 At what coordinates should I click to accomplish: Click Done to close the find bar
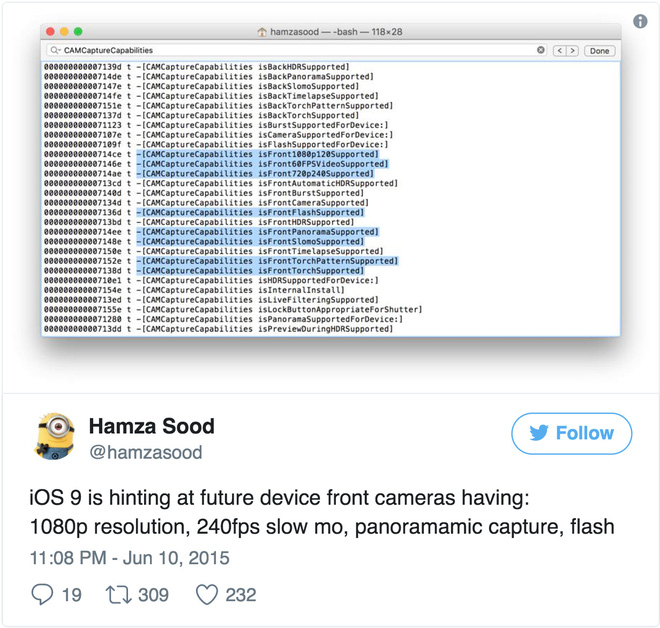tap(599, 51)
